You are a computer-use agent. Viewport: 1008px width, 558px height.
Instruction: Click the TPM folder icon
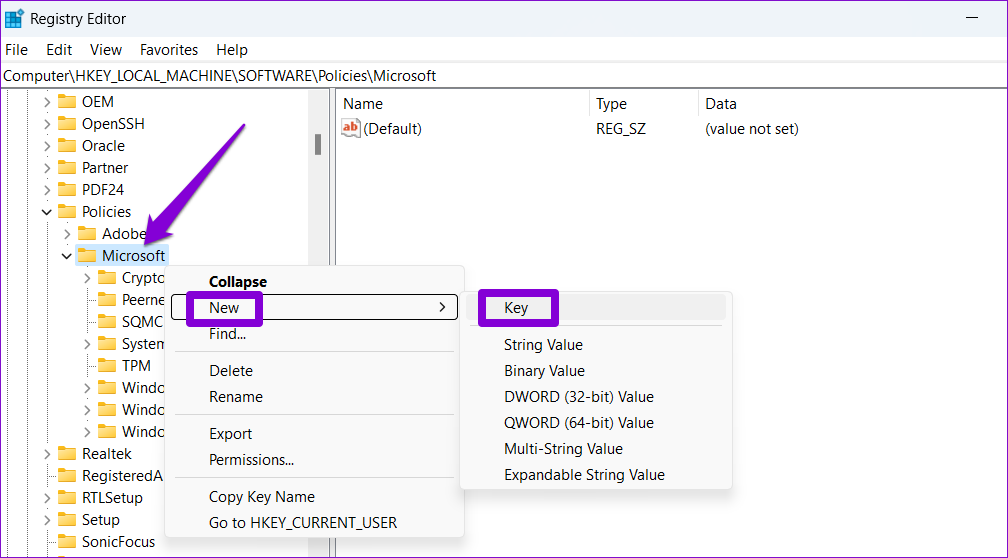(107, 366)
